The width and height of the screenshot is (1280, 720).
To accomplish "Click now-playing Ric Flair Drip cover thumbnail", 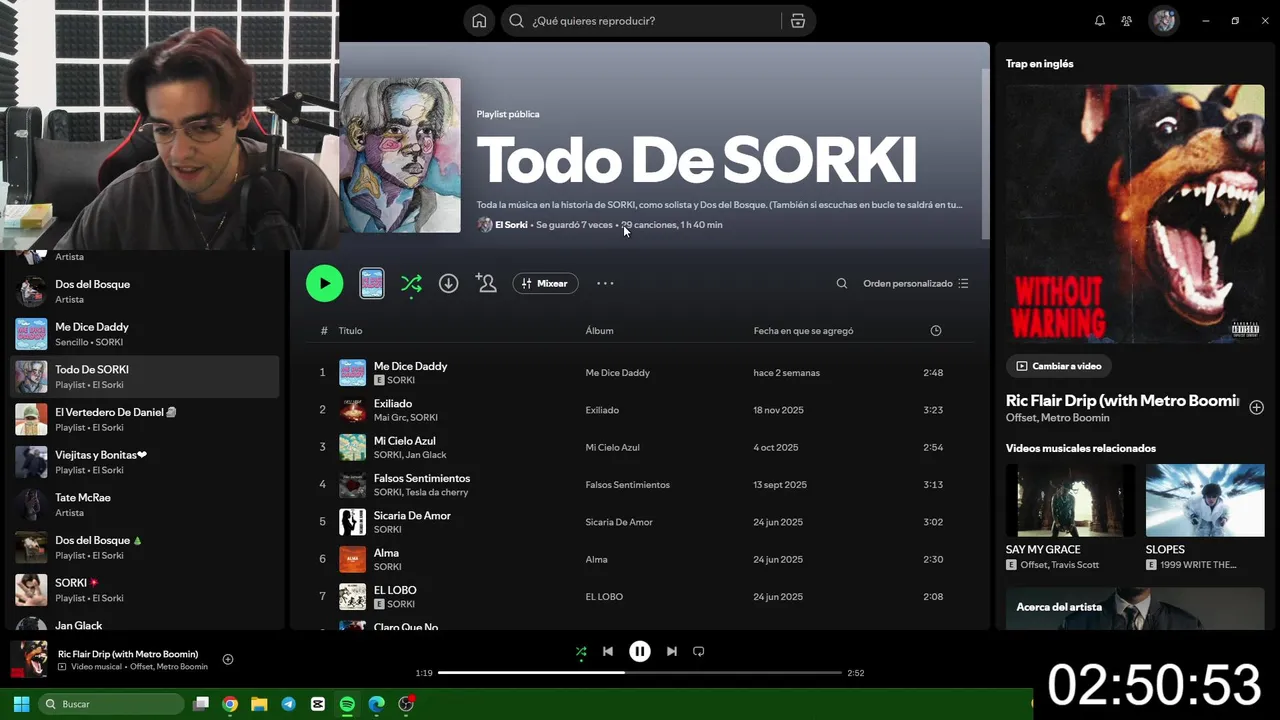I will pyautogui.click(x=29, y=660).
